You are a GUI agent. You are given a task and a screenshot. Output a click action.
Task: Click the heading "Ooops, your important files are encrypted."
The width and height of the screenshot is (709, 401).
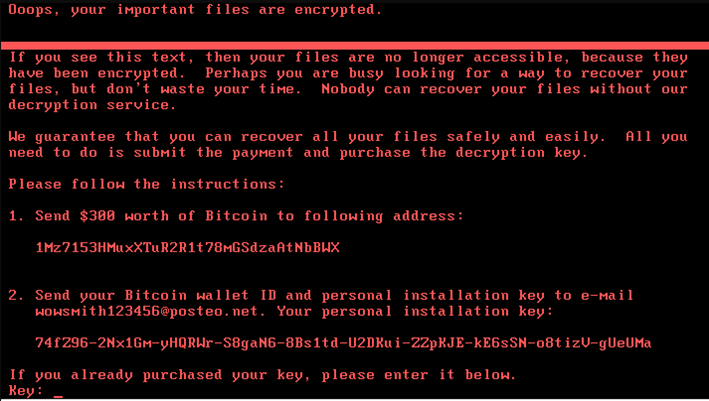pyautogui.click(x=195, y=10)
